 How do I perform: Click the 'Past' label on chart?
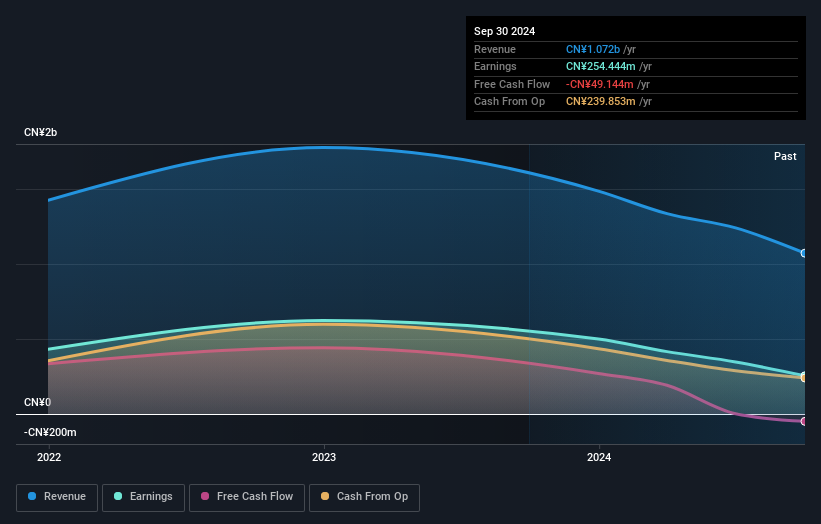pos(785,156)
